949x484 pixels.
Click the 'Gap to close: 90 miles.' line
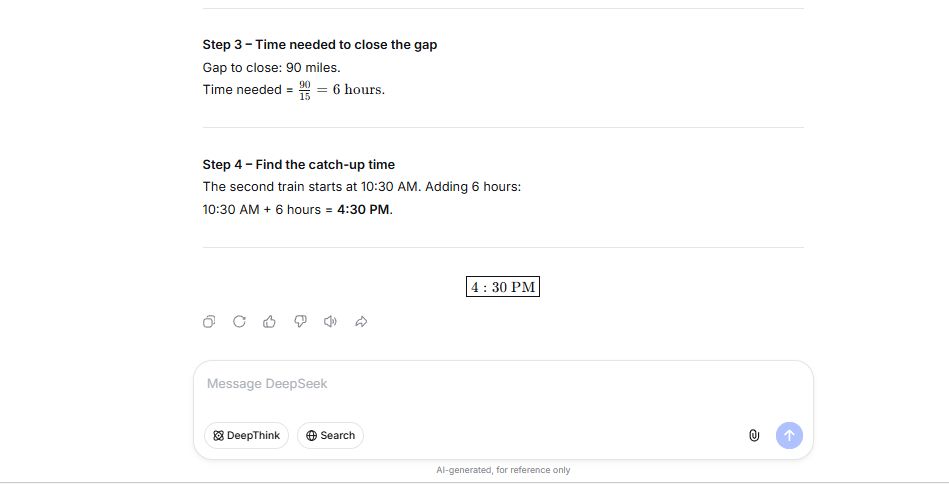pyautogui.click(x=272, y=68)
